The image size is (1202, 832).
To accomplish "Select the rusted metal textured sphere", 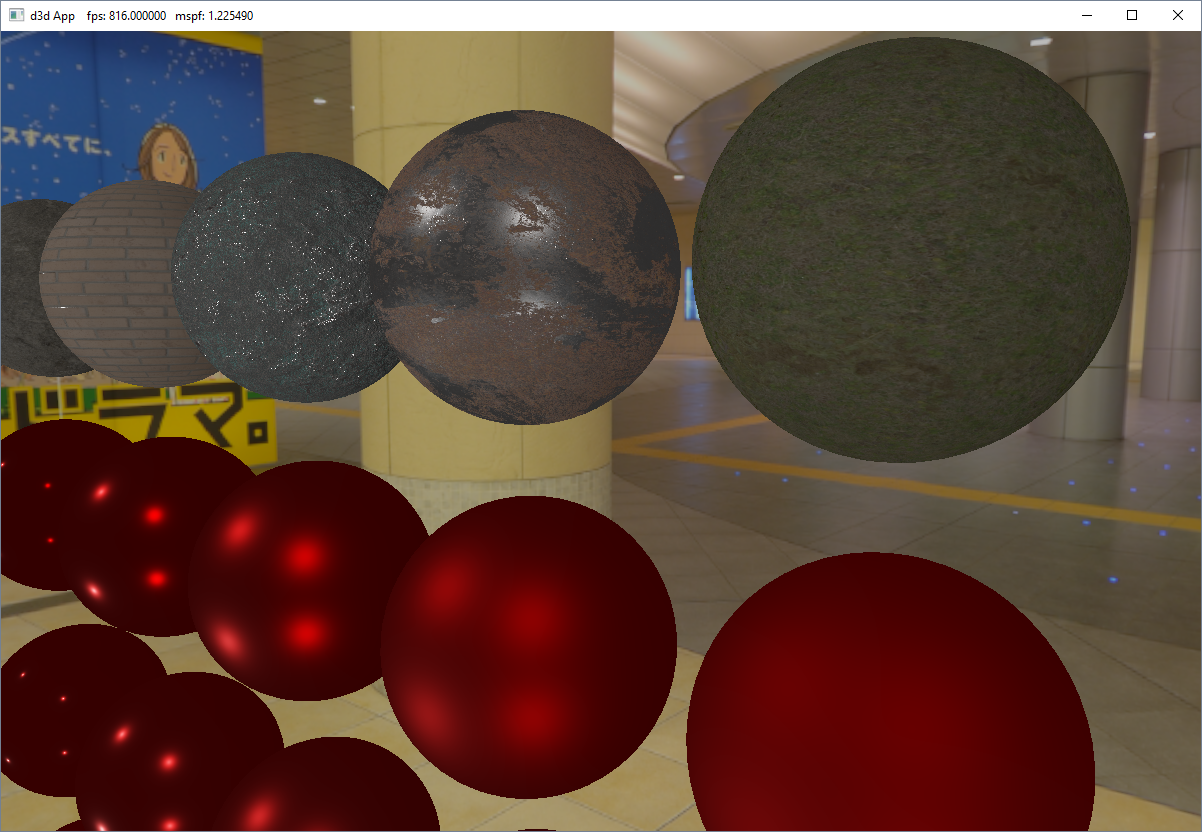I will pyautogui.click(x=526, y=267).
